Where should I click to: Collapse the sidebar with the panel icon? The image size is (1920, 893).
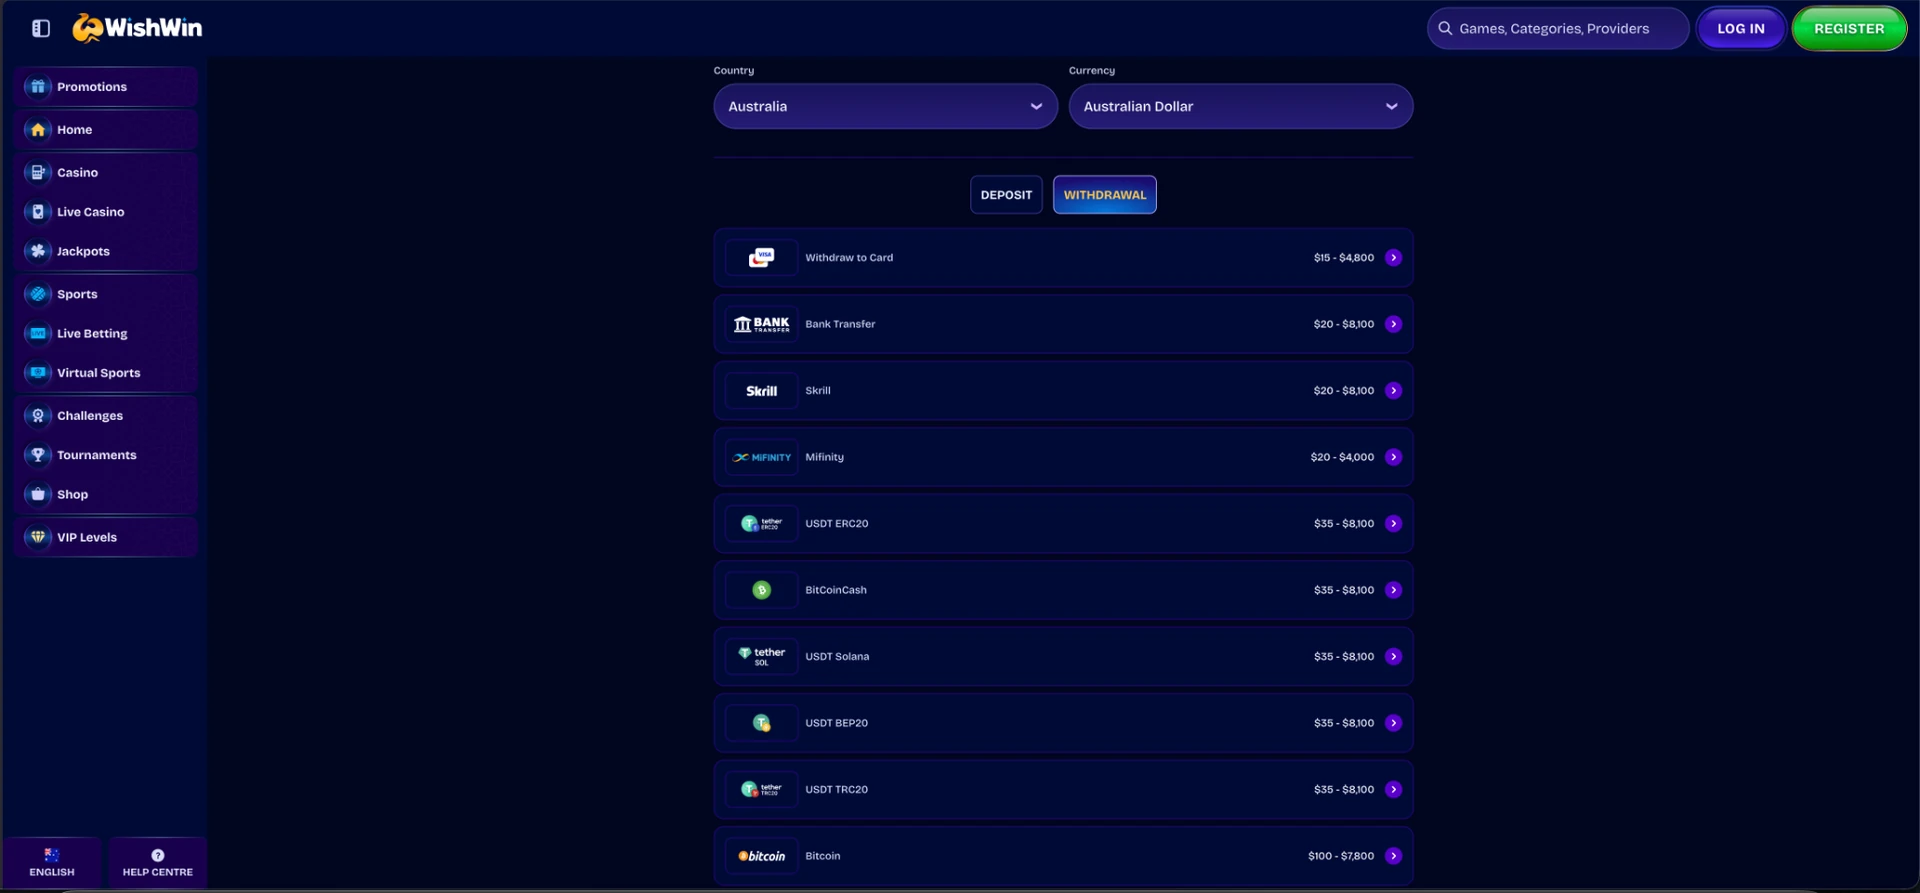click(41, 28)
